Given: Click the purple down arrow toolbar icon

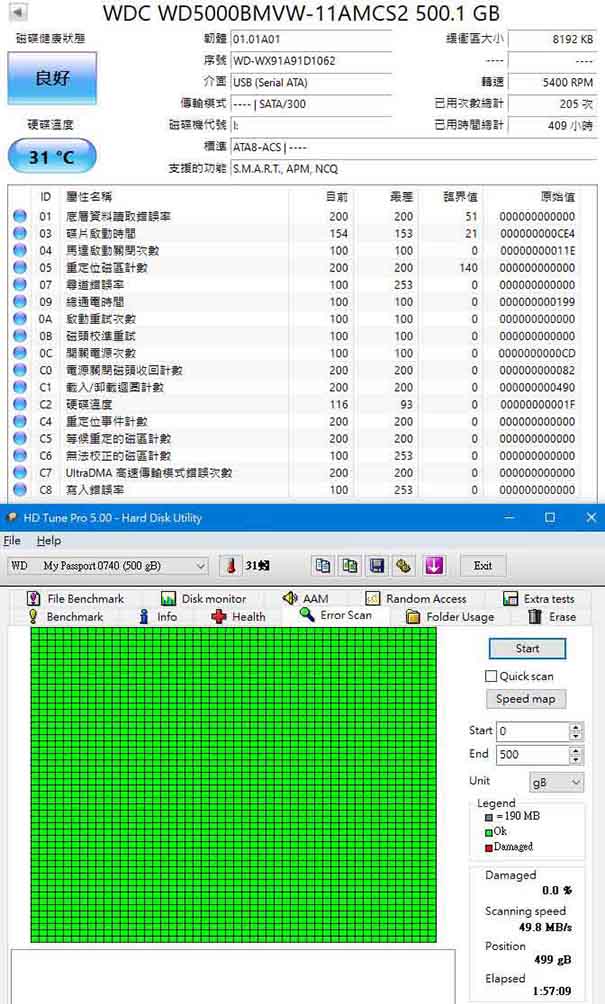Looking at the screenshot, I should pyautogui.click(x=433, y=565).
